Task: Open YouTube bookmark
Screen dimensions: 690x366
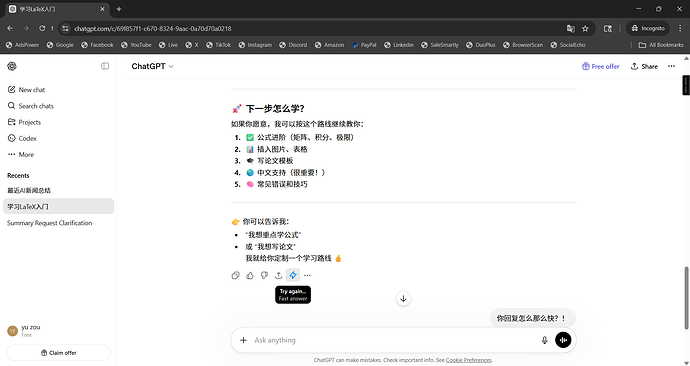Action: [136, 45]
